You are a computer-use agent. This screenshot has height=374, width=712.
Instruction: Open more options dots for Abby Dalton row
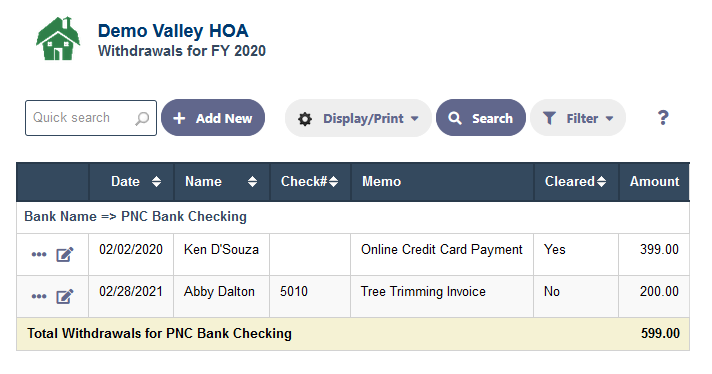click(x=39, y=296)
